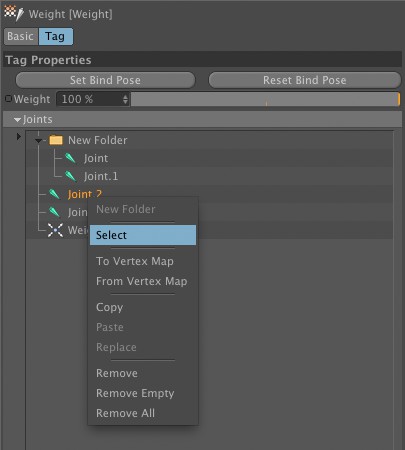Click the green joint icon beside Joint

coord(70,158)
